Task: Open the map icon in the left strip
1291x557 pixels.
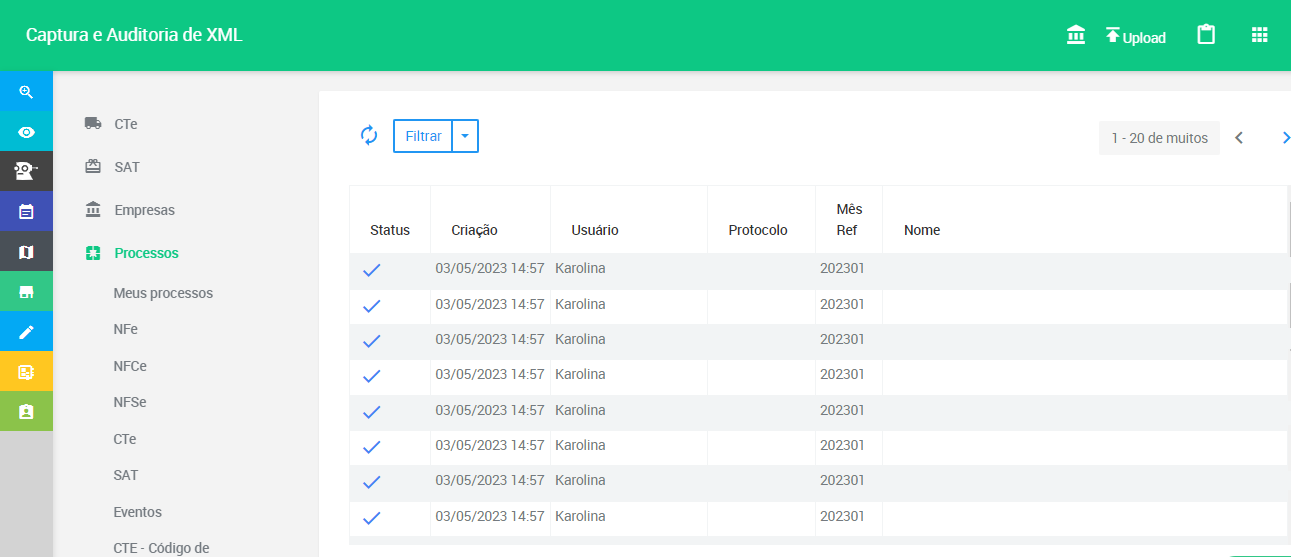Action: click(x=26, y=252)
